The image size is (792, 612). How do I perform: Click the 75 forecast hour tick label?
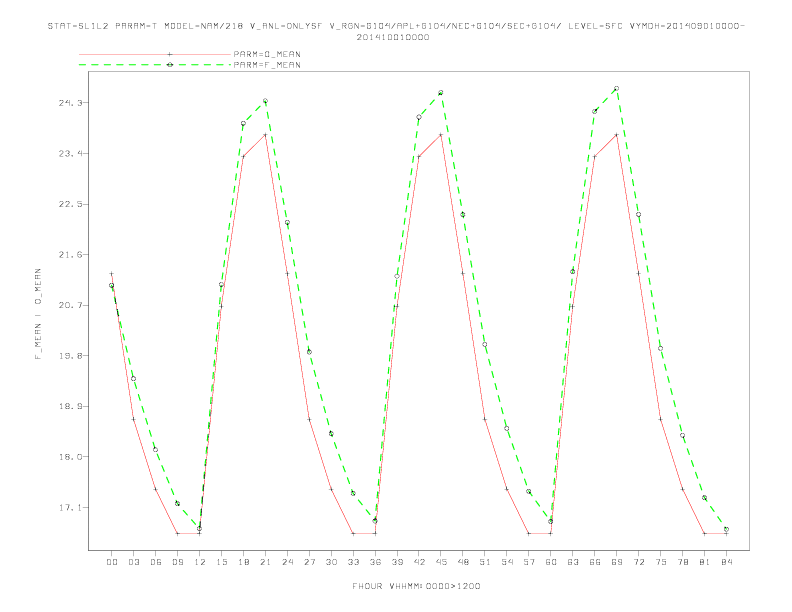pos(661,562)
